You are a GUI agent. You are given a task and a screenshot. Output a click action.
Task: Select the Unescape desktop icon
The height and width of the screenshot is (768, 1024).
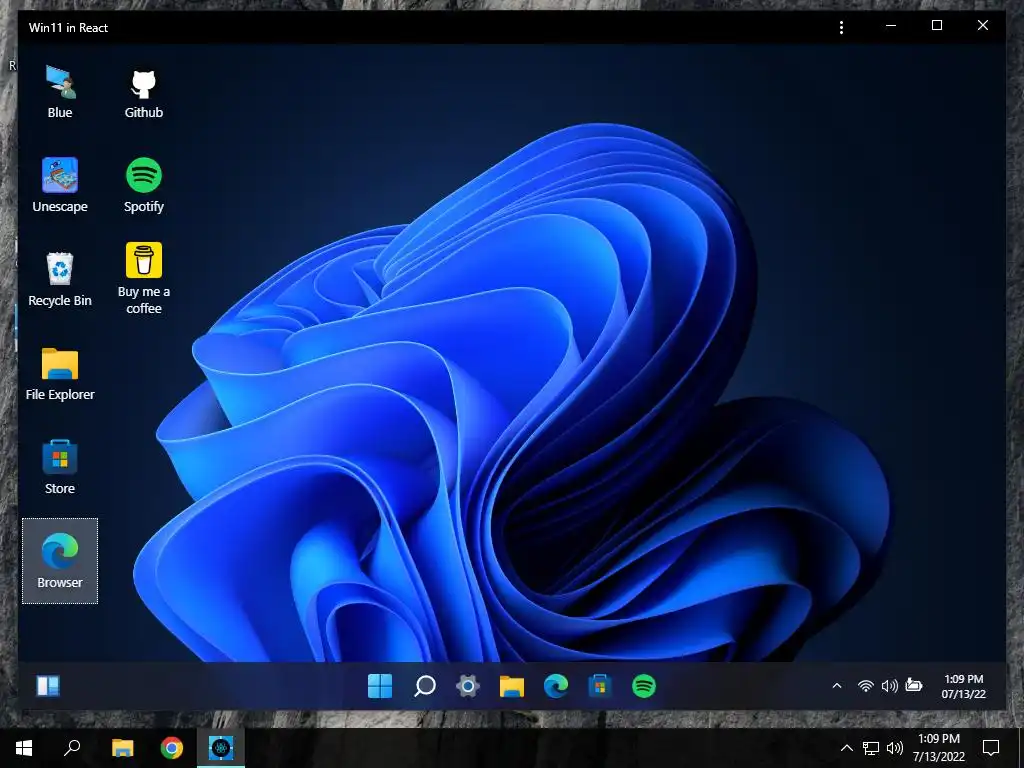60,185
